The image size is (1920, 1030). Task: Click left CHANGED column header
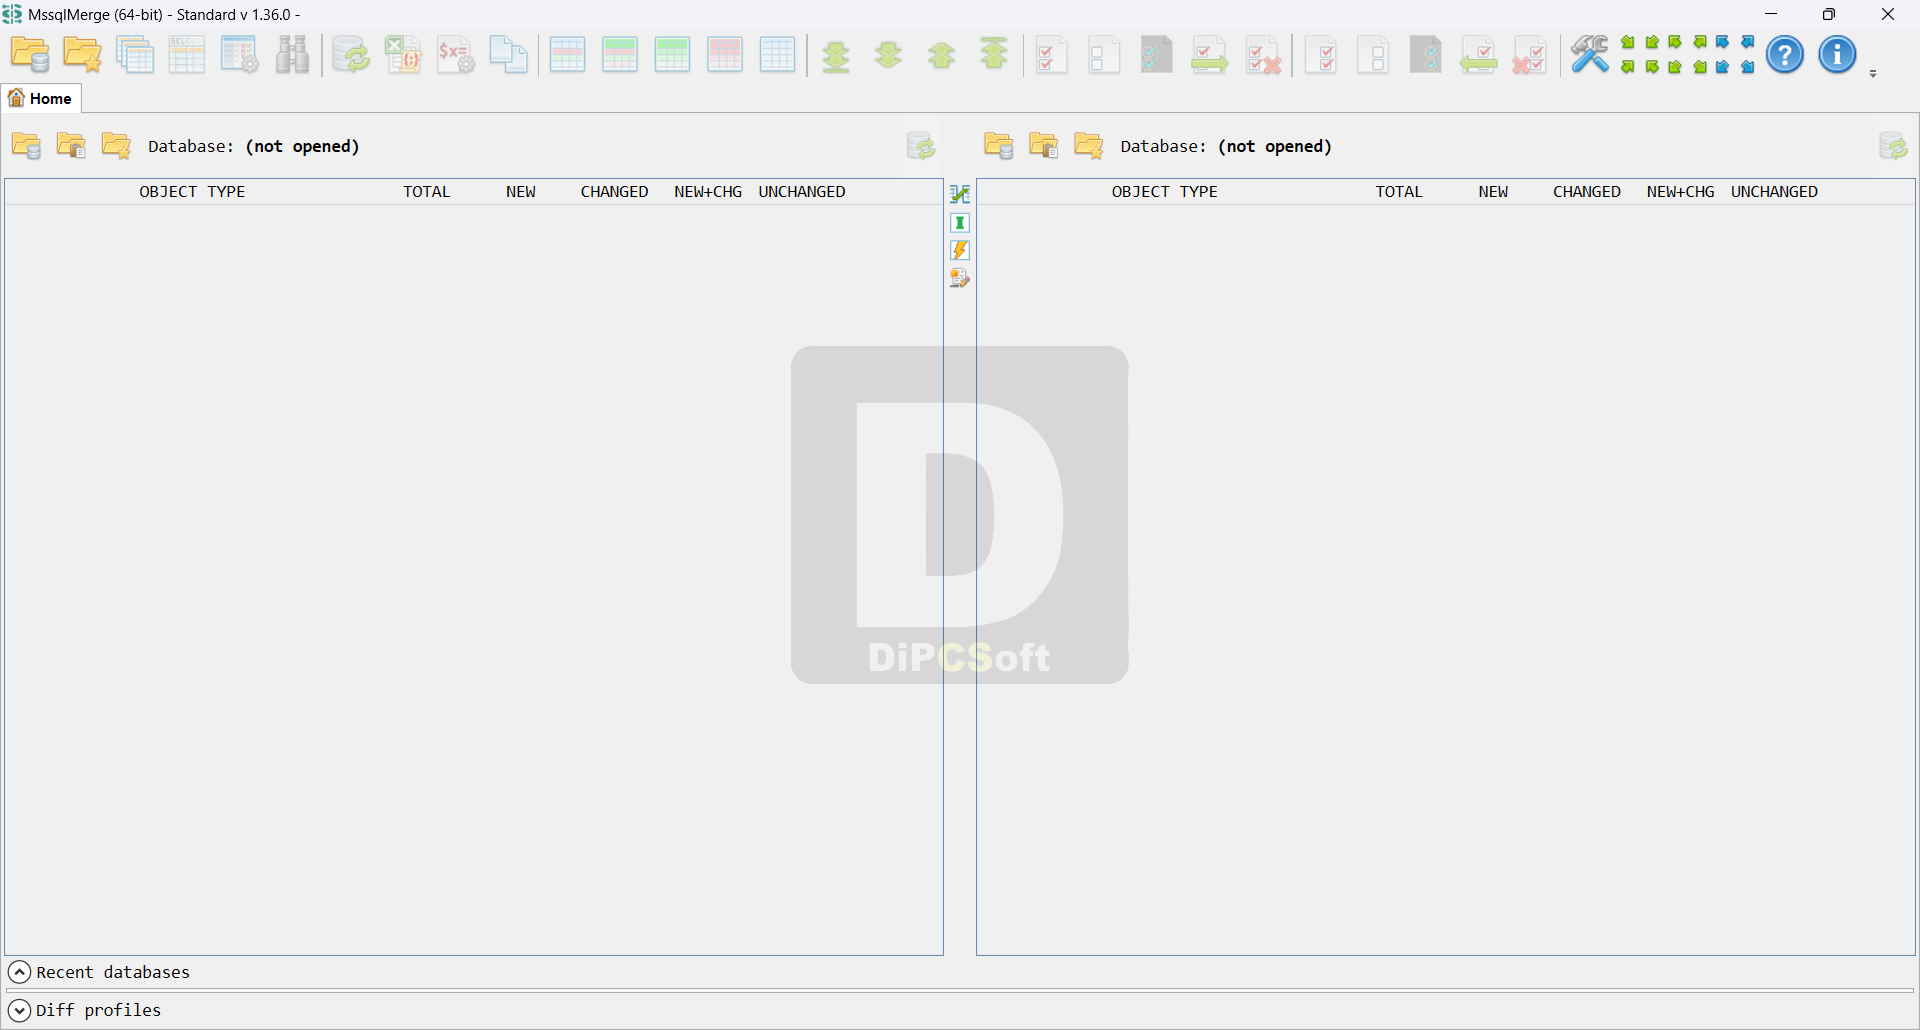(x=614, y=192)
